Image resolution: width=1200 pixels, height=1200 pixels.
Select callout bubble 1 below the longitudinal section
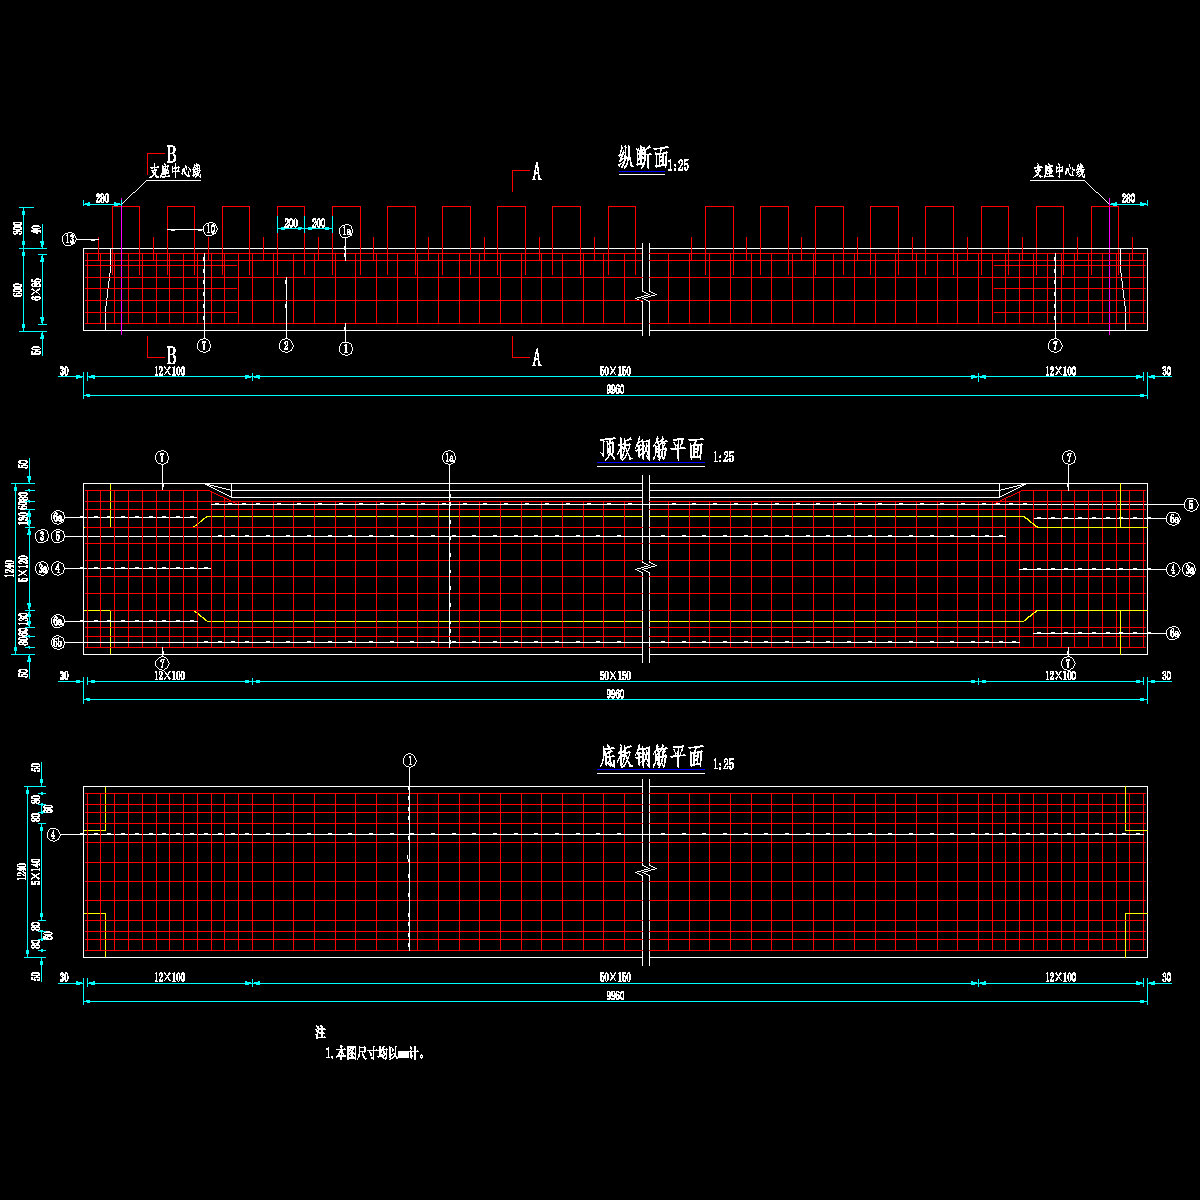pyautogui.click(x=345, y=348)
